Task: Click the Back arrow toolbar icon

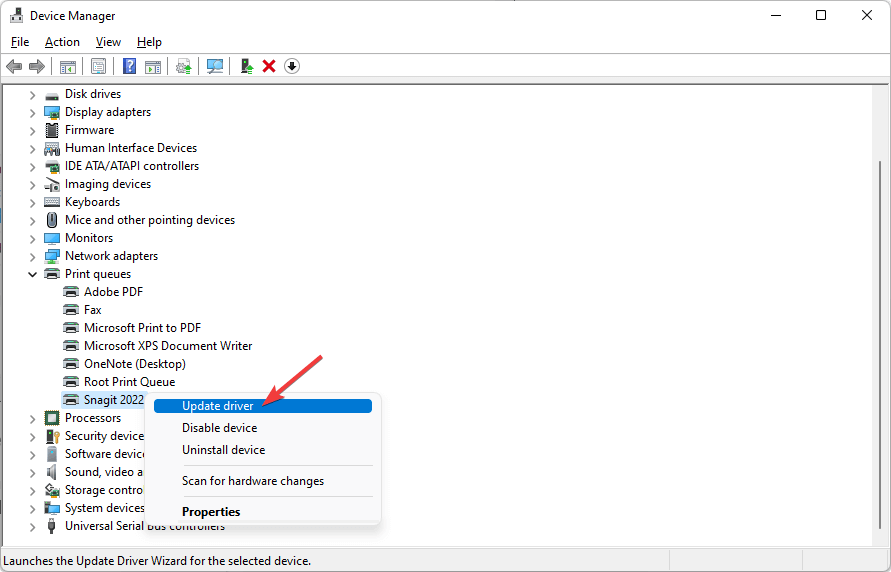Action: click(14, 66)
